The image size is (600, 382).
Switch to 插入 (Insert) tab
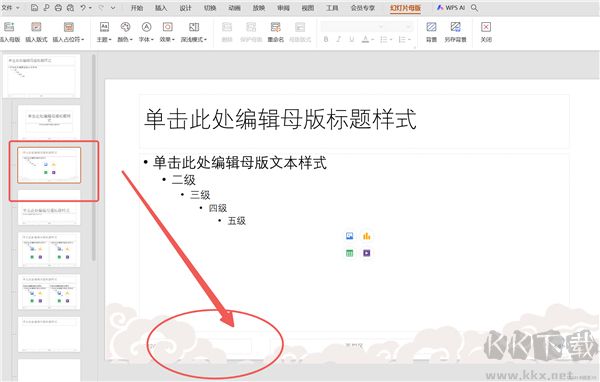point(161,8)
